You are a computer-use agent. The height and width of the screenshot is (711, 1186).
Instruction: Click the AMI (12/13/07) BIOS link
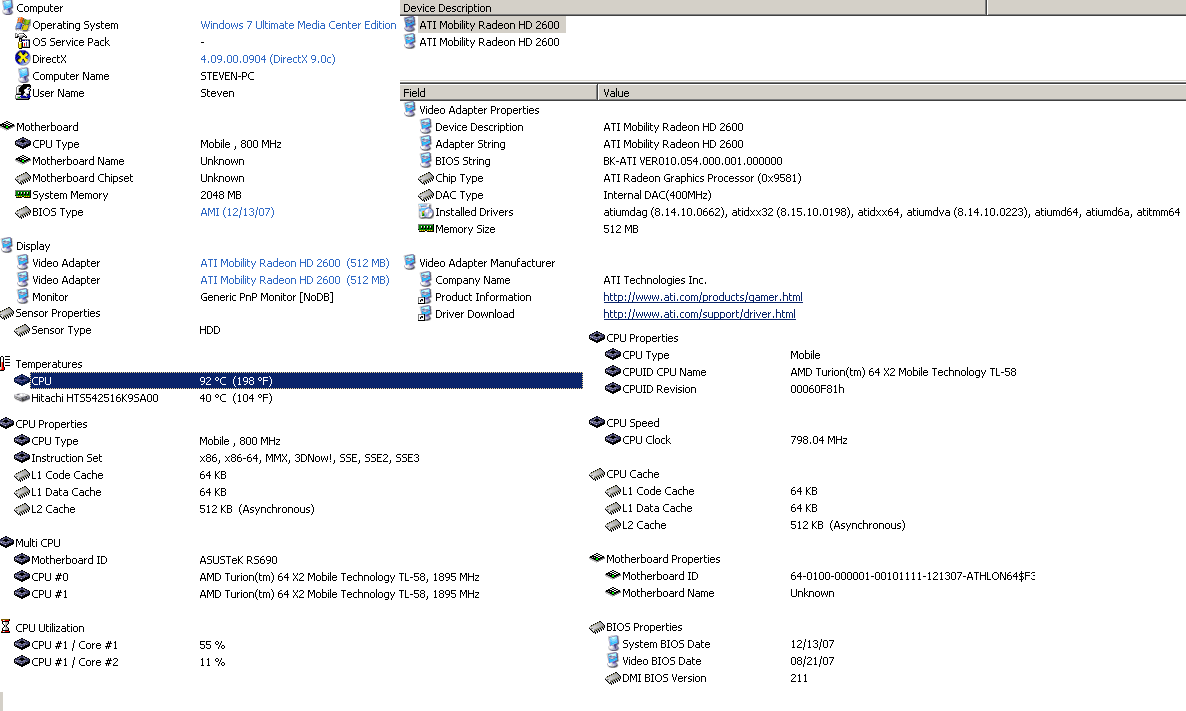pyautogui.click(x=237, y=212)
